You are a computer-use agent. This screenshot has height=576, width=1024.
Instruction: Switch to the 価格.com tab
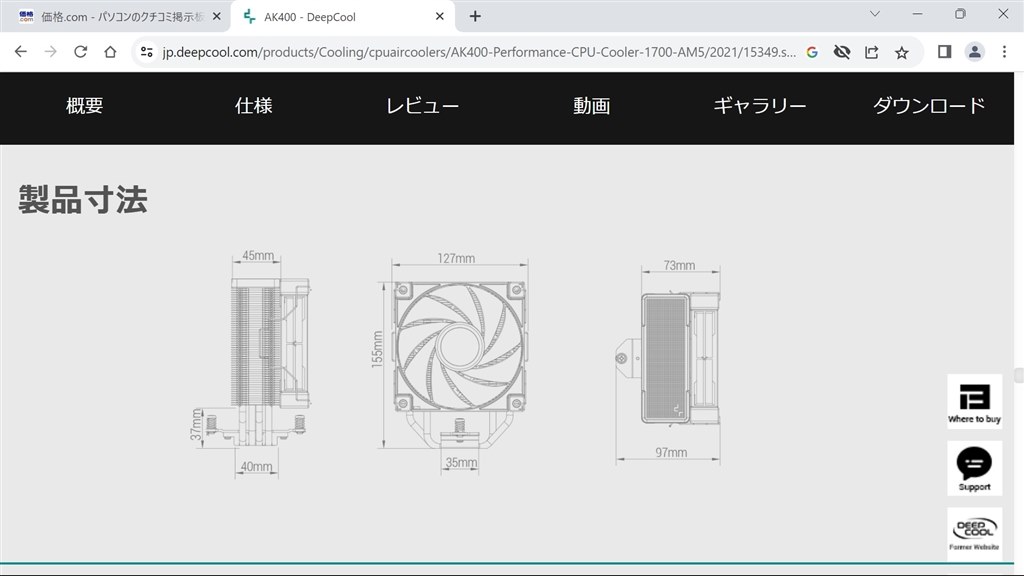pos(116,16)
